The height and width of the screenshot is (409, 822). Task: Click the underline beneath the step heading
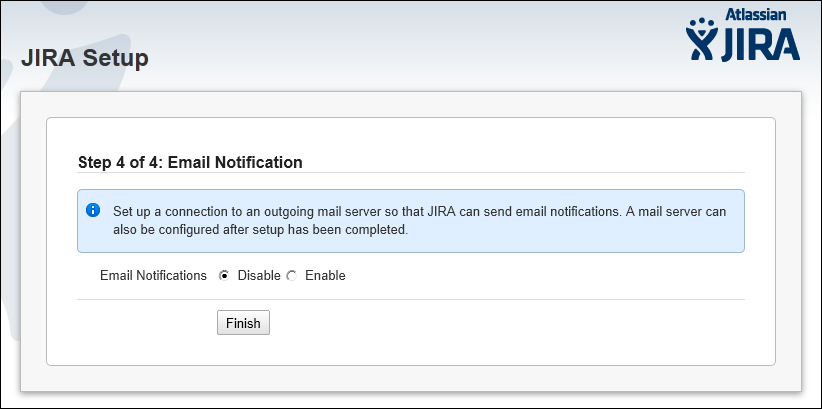pos(410,173)
